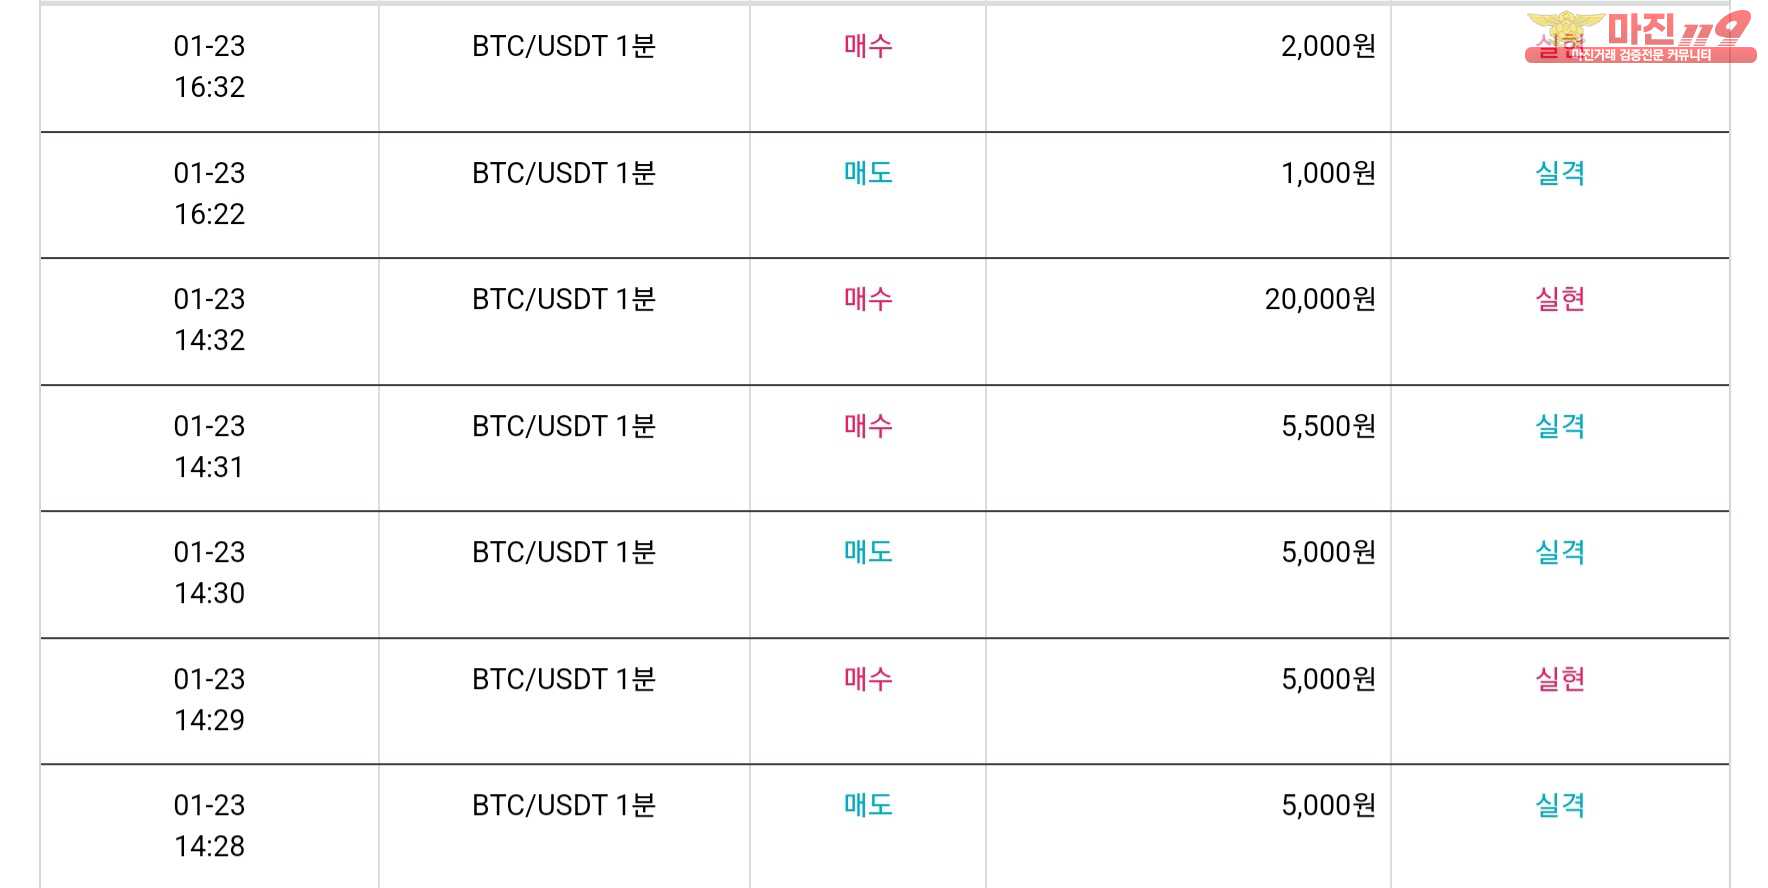Click the 마진119 logo watermark
This screenshot has height=888, width=1768.
pos(1640,37)
